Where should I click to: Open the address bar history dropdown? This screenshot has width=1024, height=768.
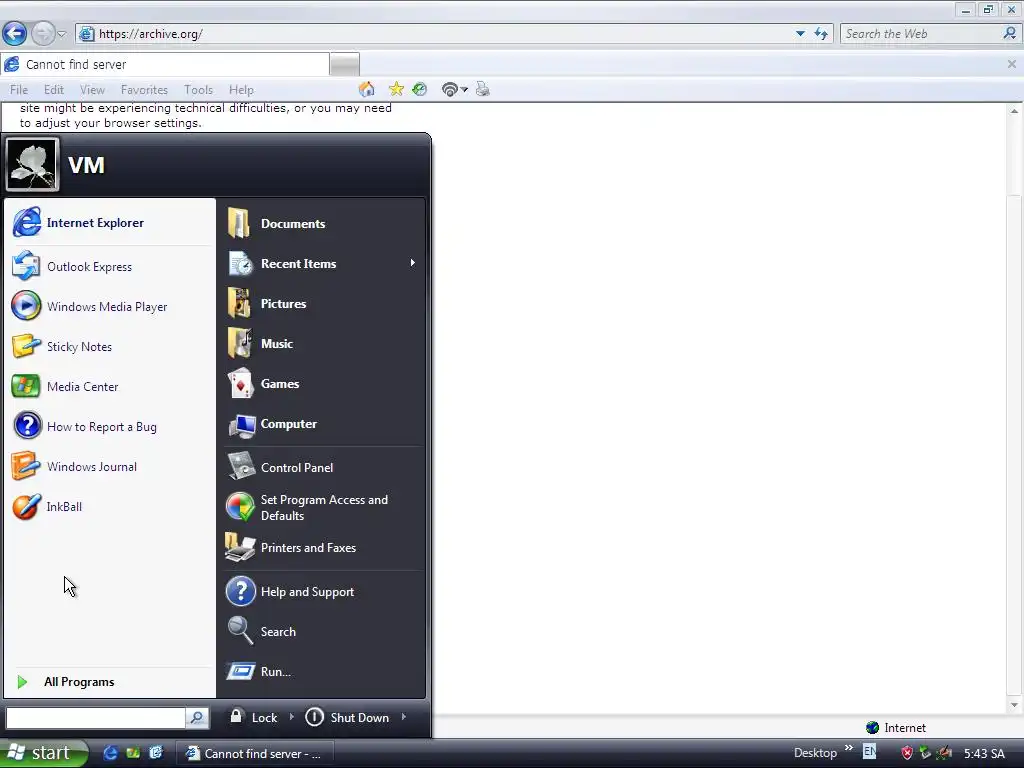click(x=800, y=33)
